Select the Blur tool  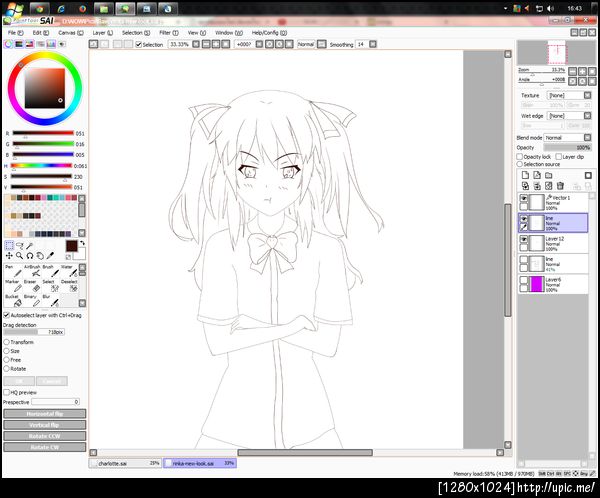coord(51,301)
